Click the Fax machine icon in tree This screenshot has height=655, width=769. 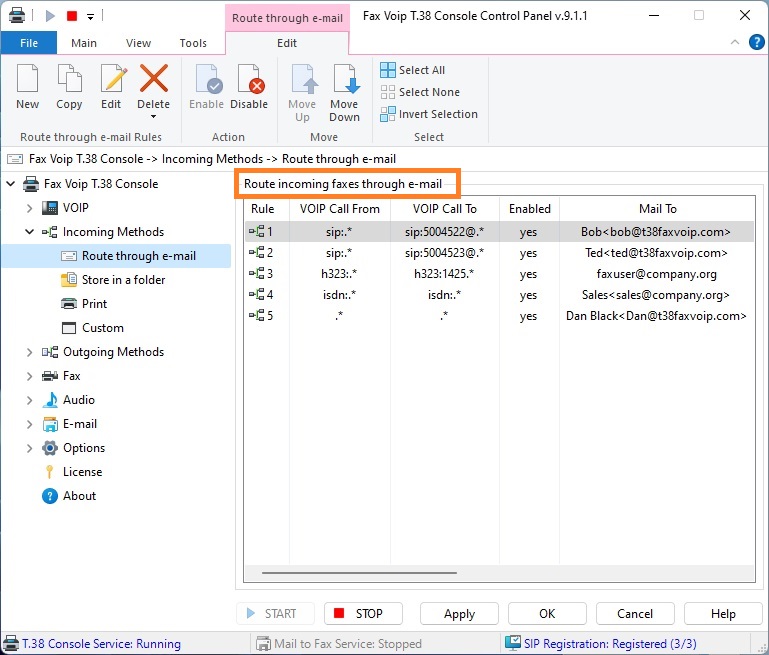coord(50,376)
